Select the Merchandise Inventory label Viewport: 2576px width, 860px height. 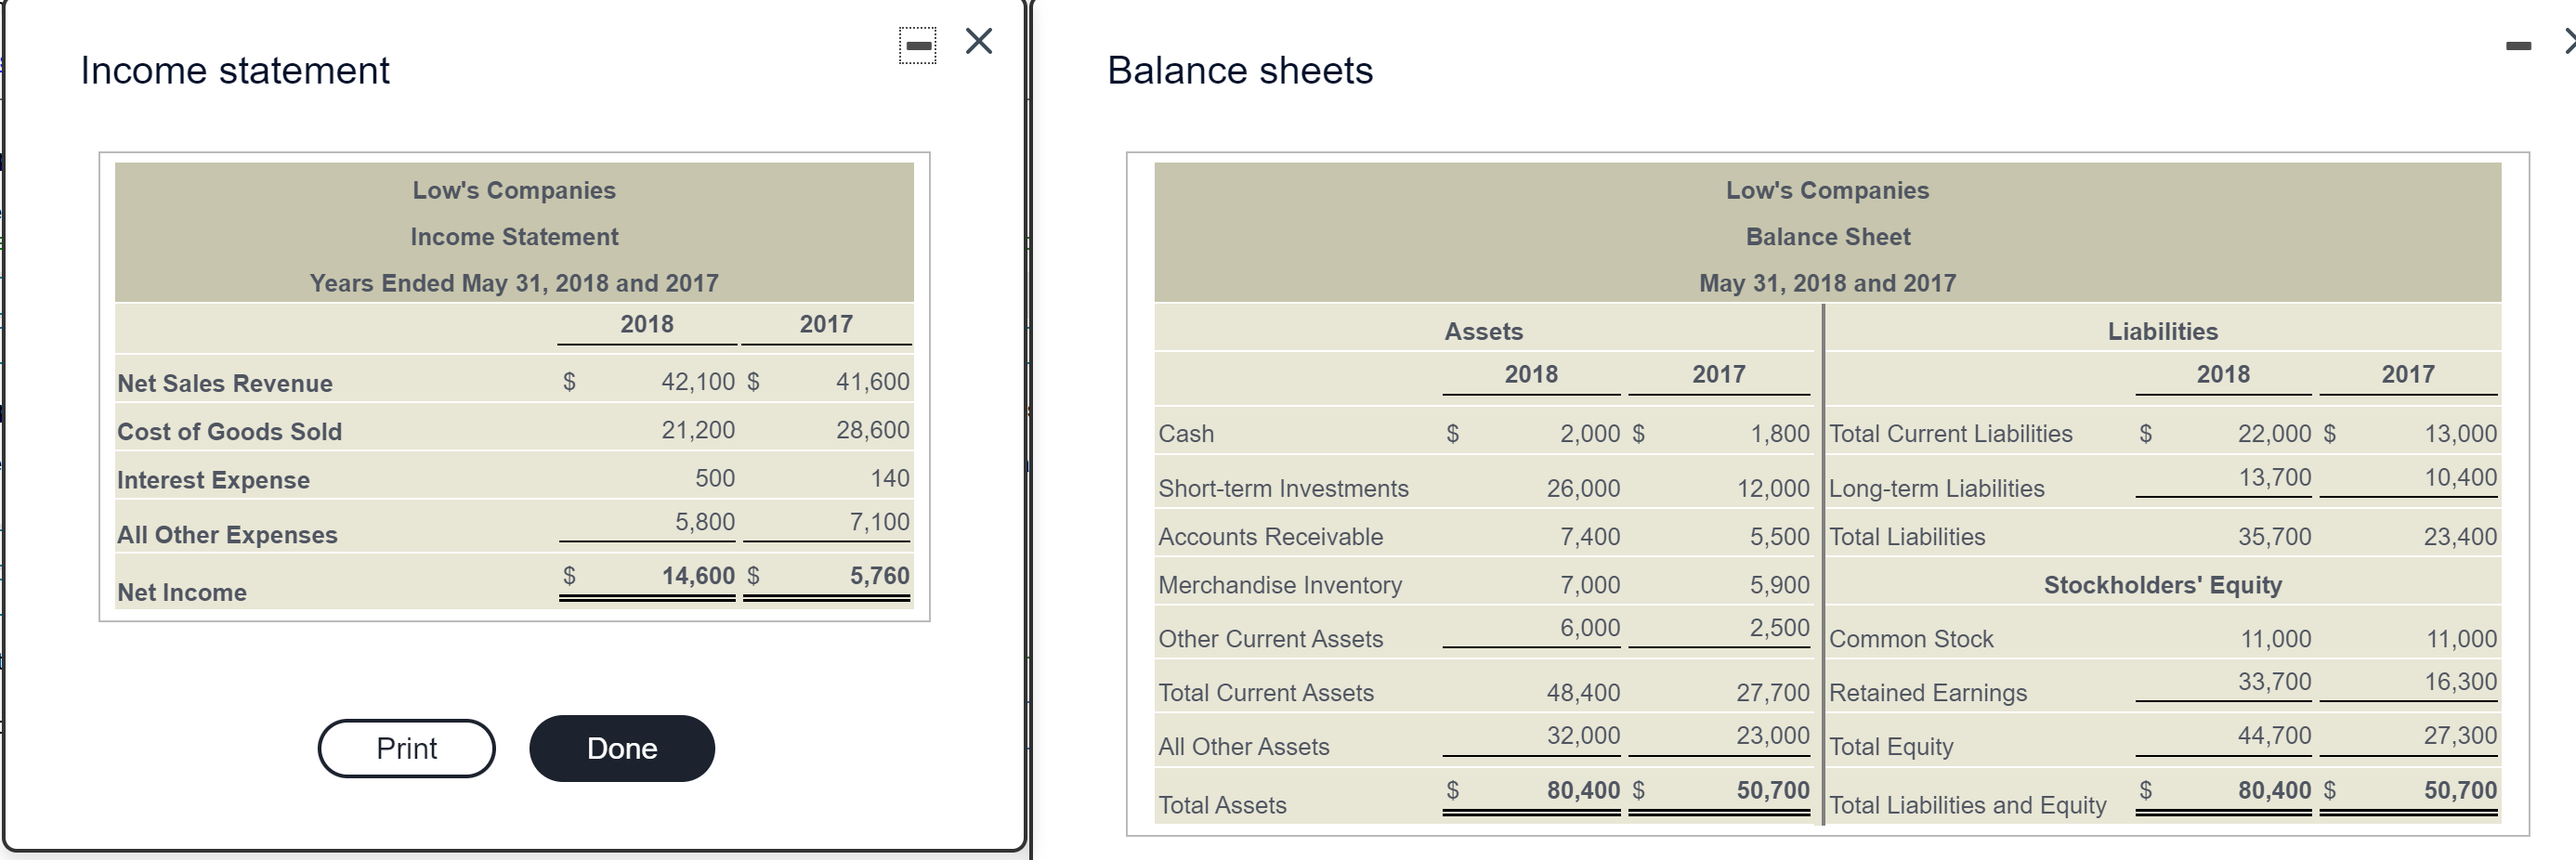(x=1280, y=585)
